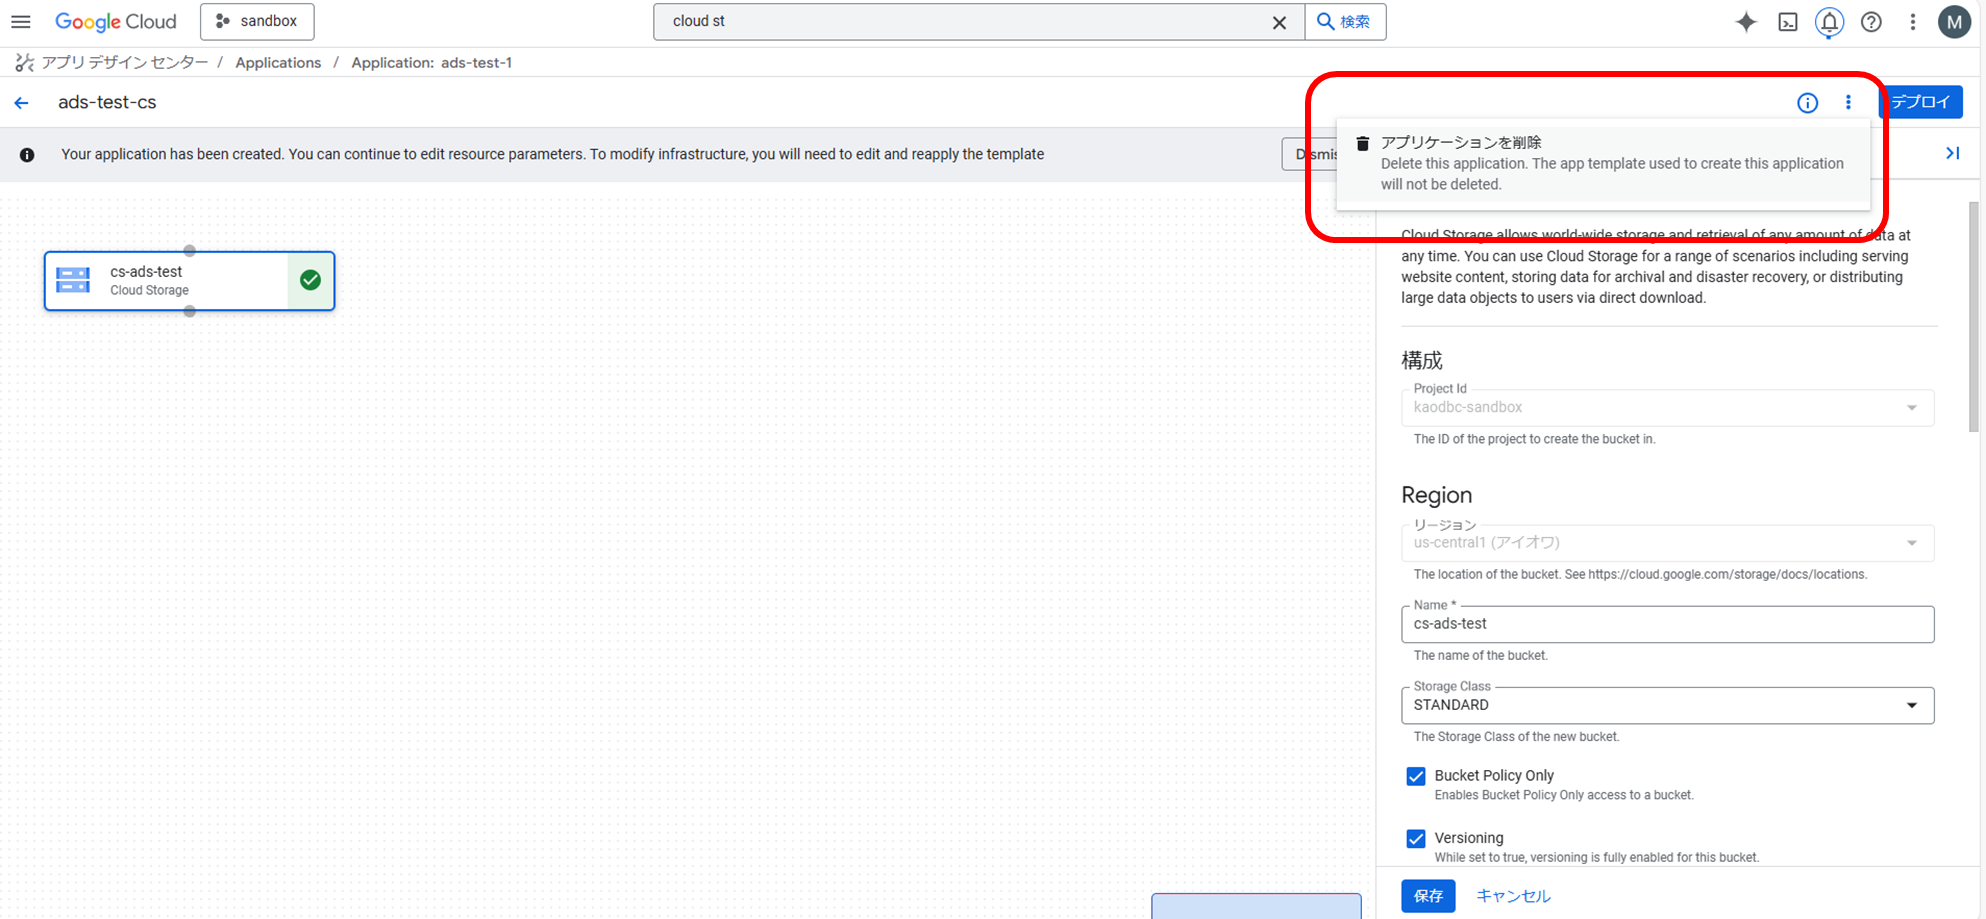Image resolution: width=1986 pixels, height=919 pixels.
Task: Click the blue 保存 button
Action: [1428, 896]
